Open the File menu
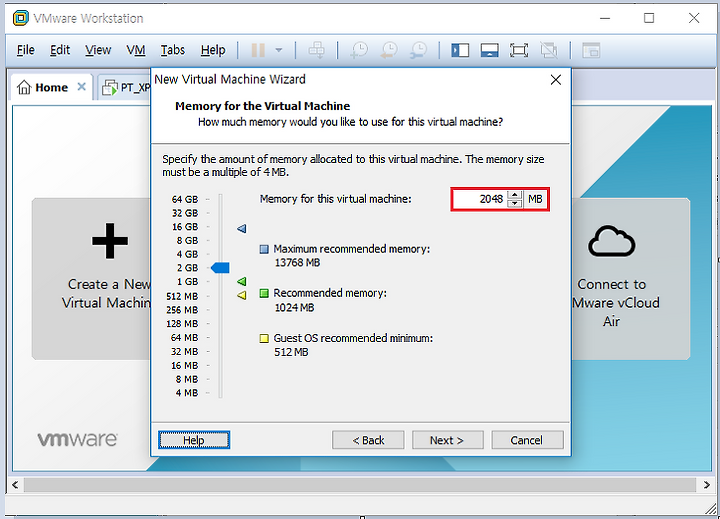The width and height of the screenshot is (720, 519). [x=25, y=50]
